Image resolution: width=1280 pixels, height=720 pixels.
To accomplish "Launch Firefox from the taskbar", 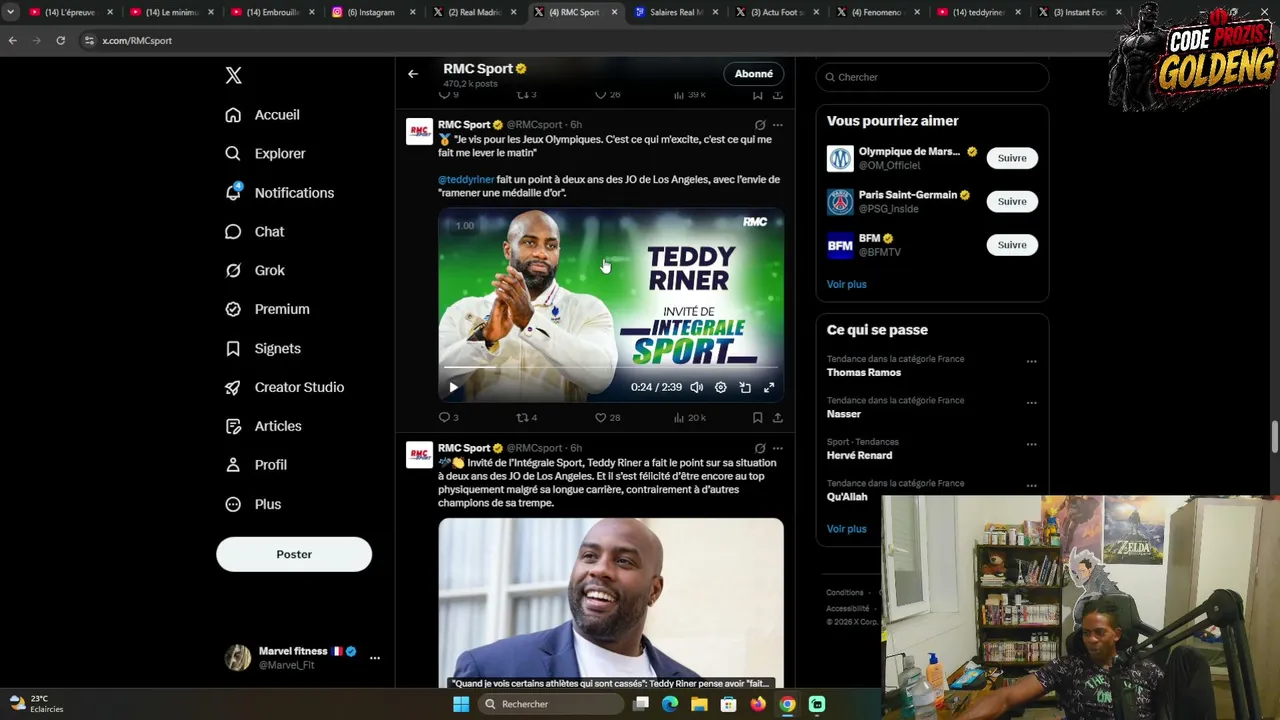I will (758, 704).
